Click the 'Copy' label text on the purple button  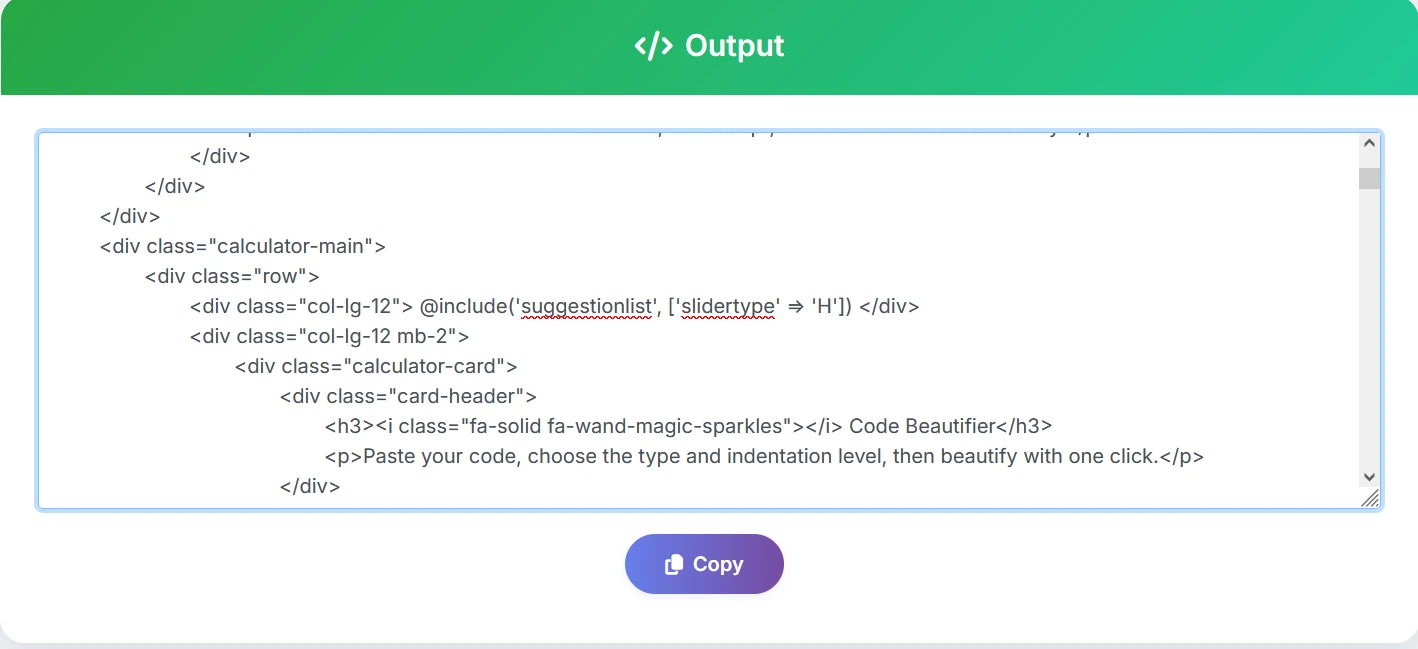[718, 563]
